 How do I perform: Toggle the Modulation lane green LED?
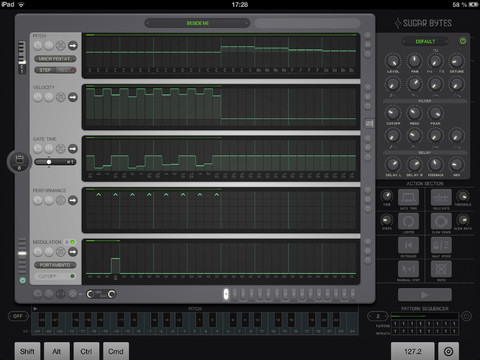tap(72, 242)
